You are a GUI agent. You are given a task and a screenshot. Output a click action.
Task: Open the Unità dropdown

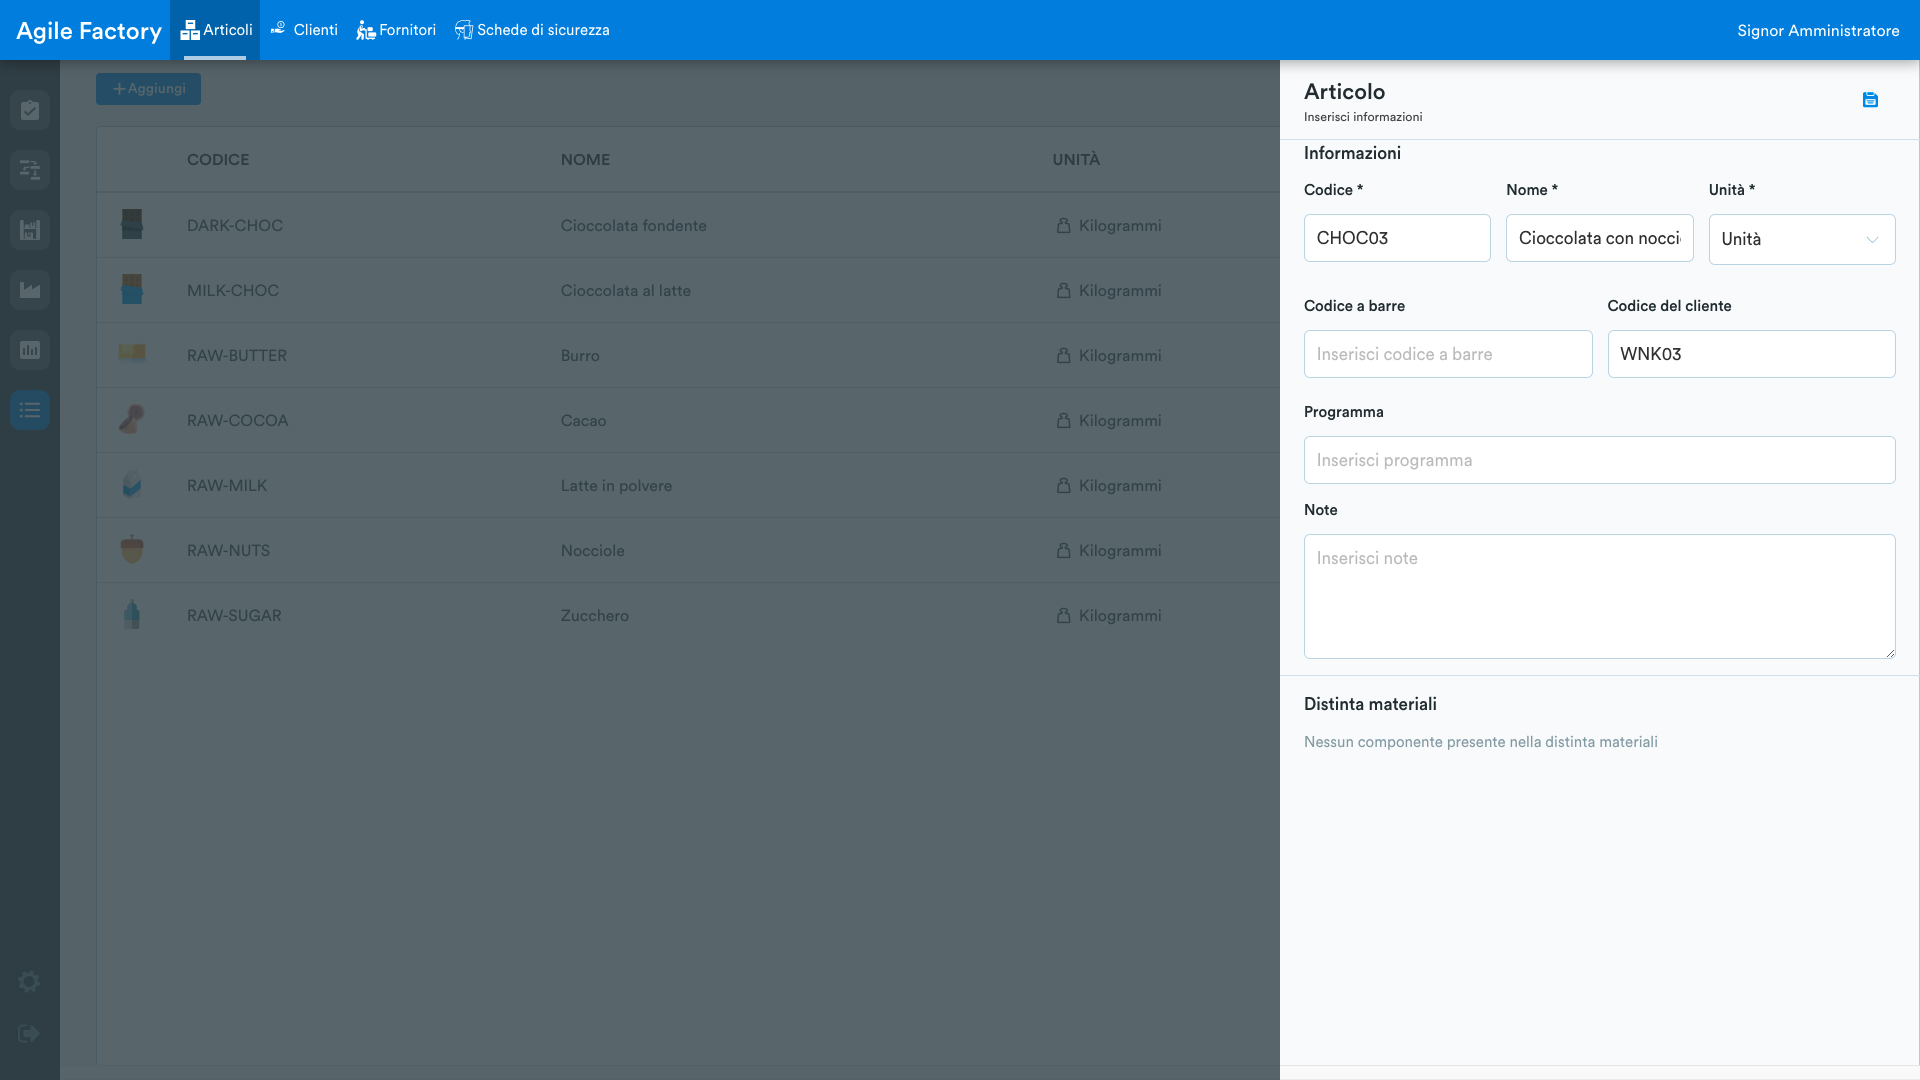[1802, 239]
